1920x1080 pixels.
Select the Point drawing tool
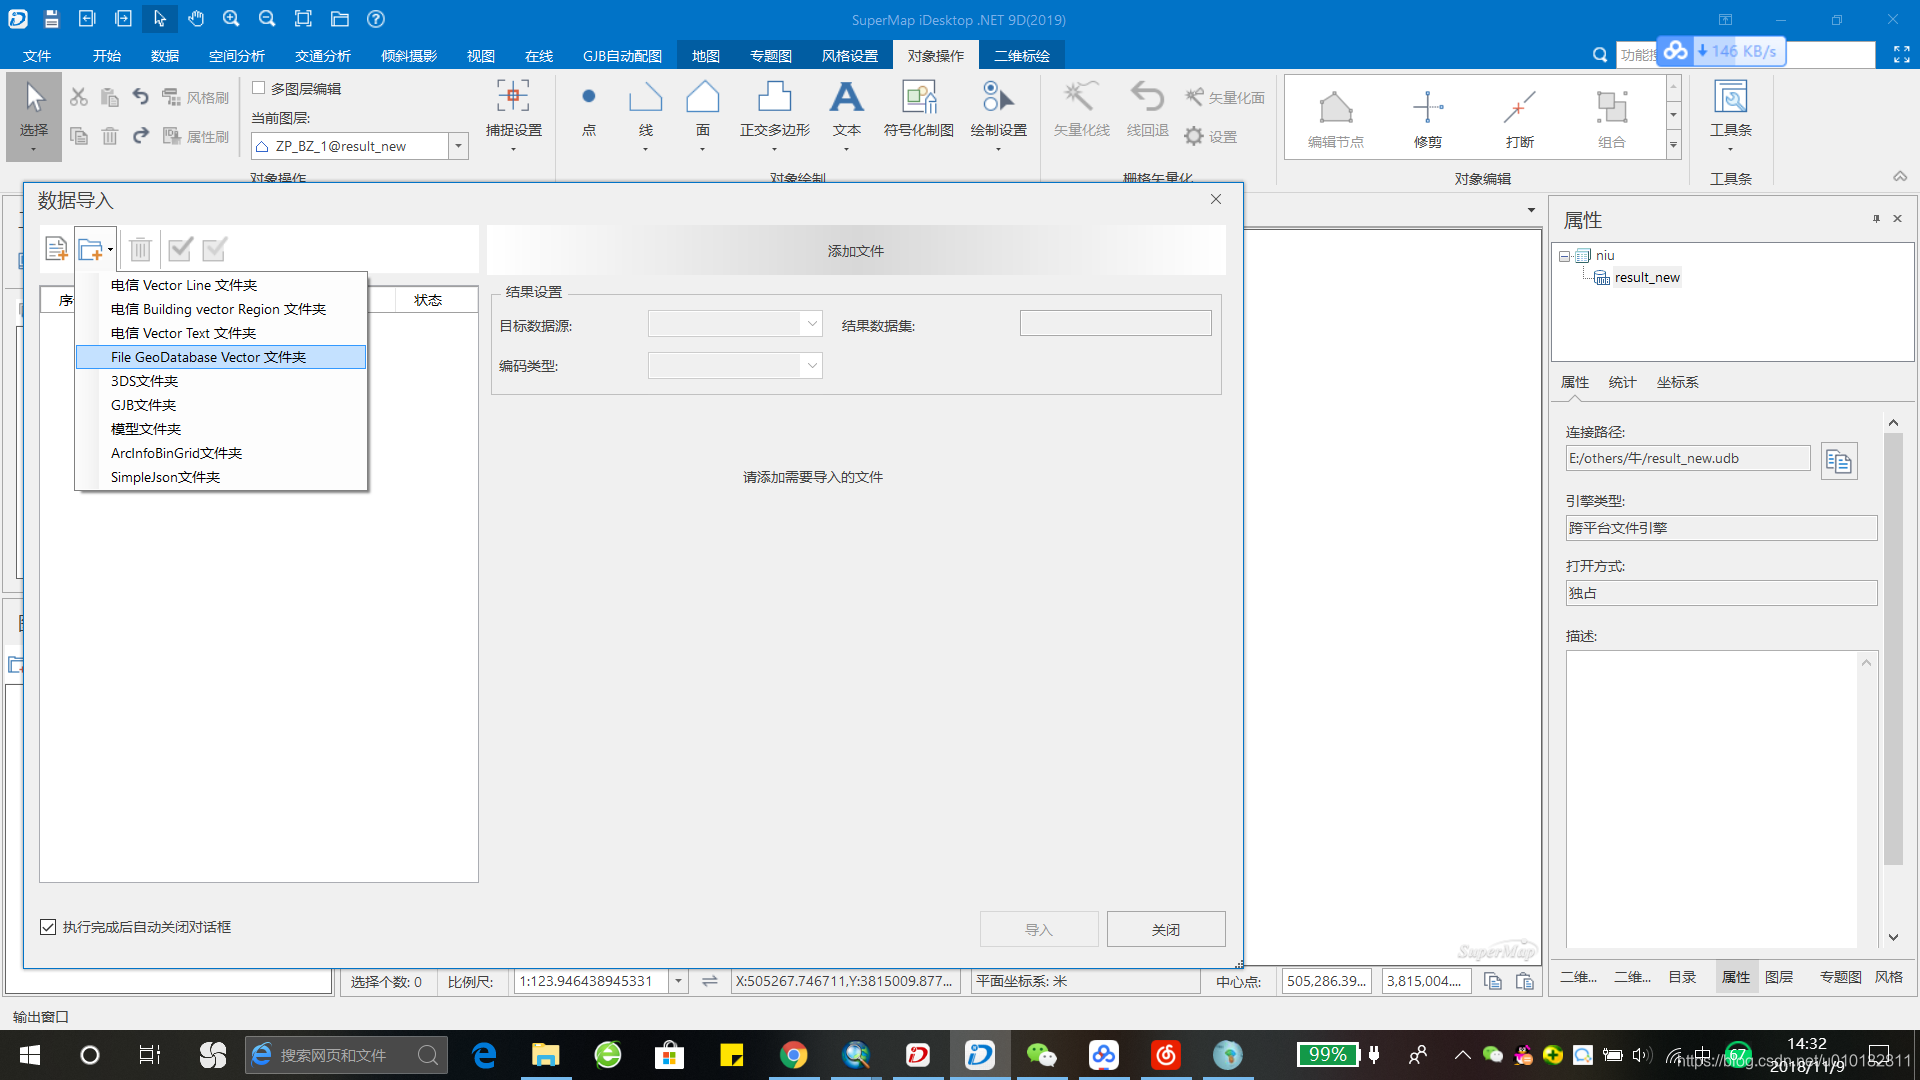[588, 110]
